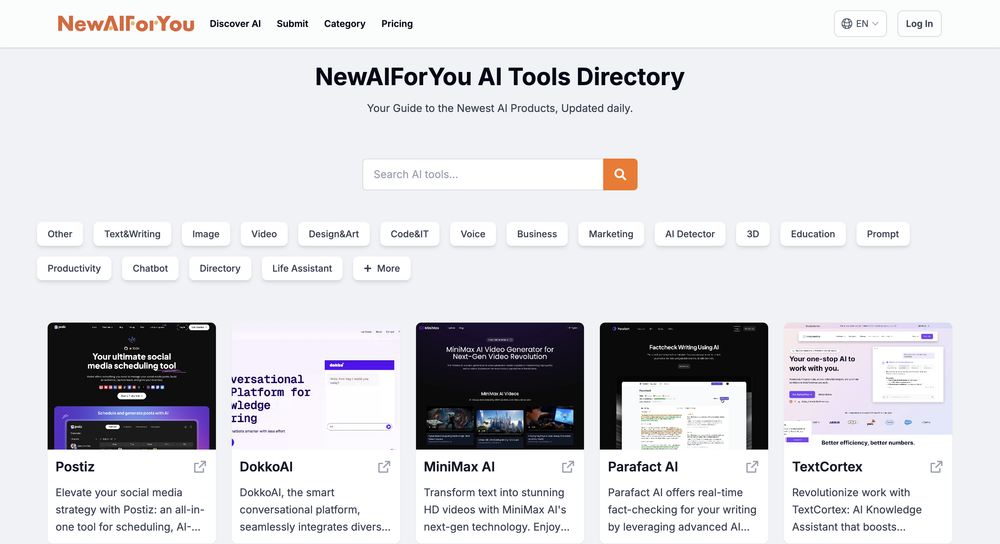Open Category in navigation
Screen dimensions: 1000x544
(344, 24)
